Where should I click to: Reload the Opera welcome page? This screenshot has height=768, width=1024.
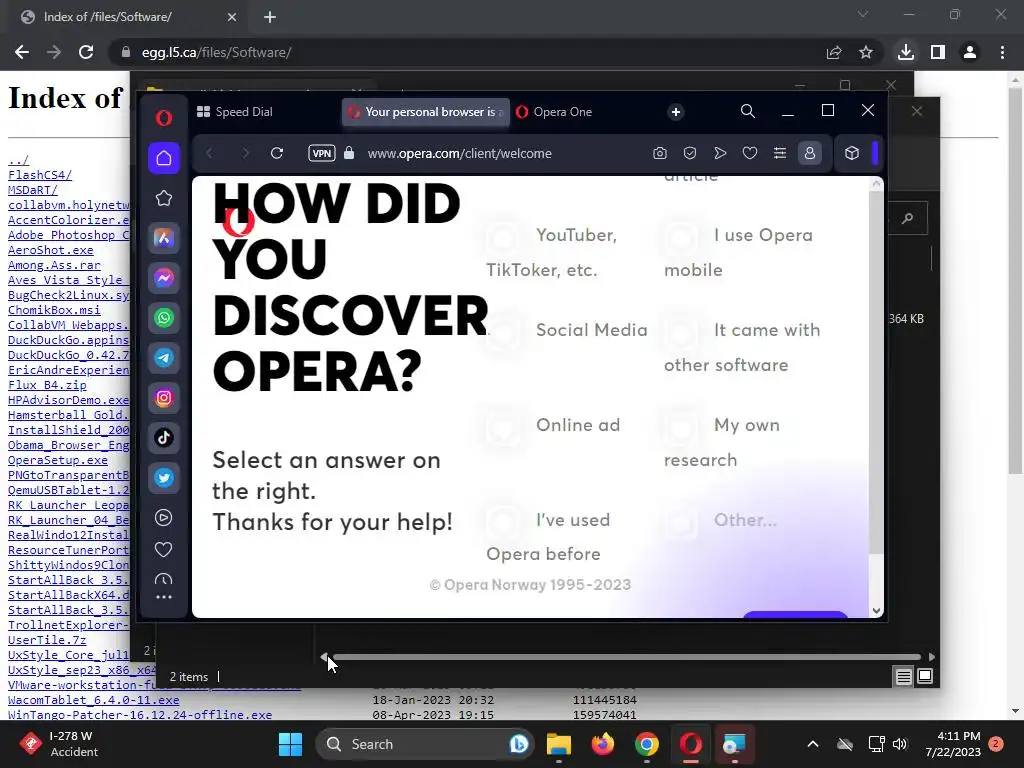pyautogui.click(x=277, y=153)
